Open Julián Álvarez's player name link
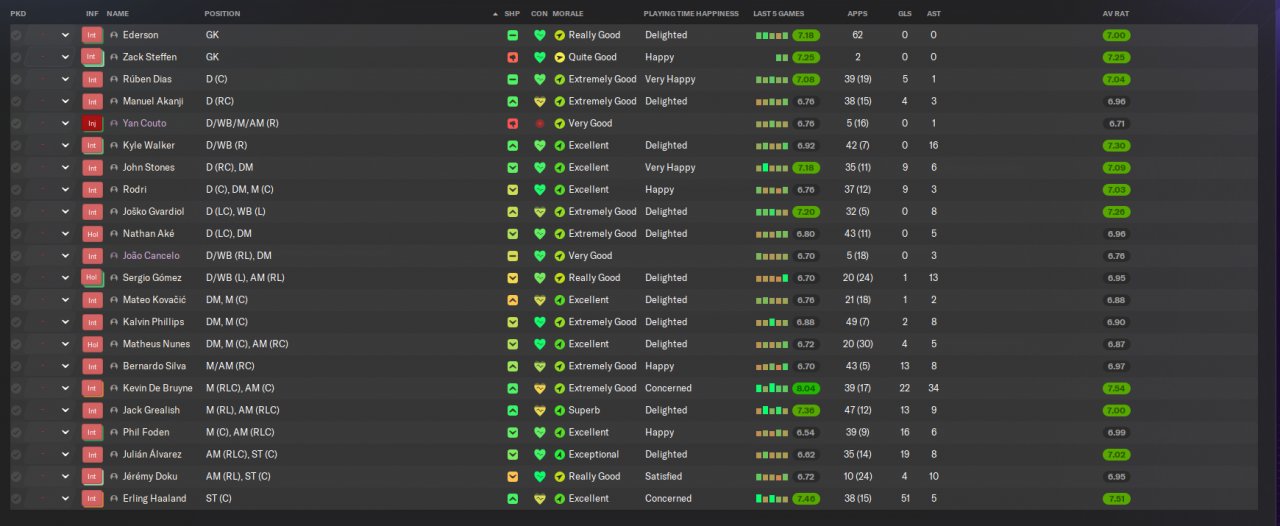1280x526 pixels. [152, 455]
